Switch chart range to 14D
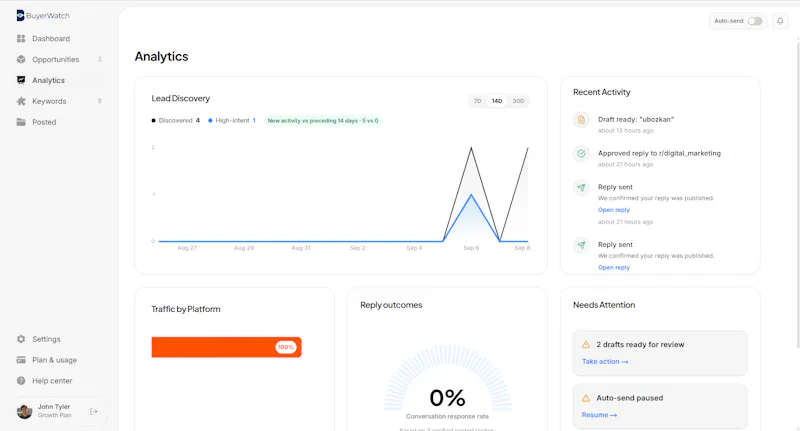The width and height of the screenshot is (800, 431). (x=497, y=101)
